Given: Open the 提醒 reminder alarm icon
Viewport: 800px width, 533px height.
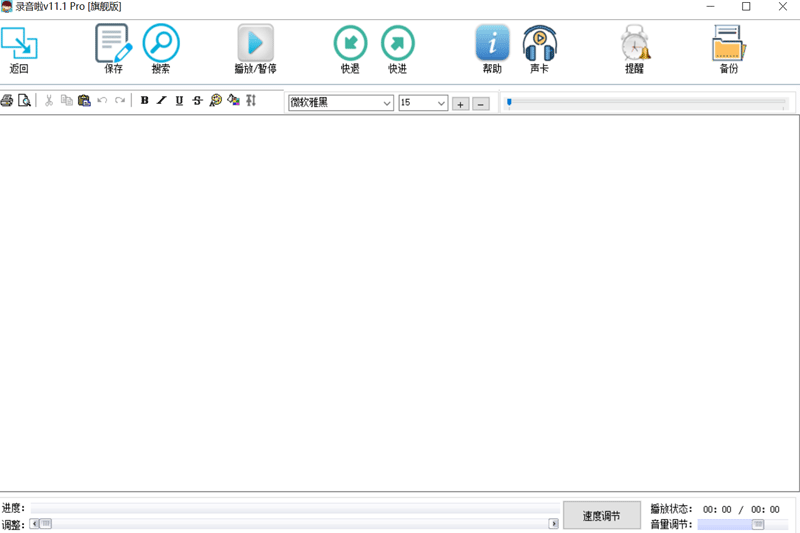Looking at the screenshot, I should coord(635,44).
